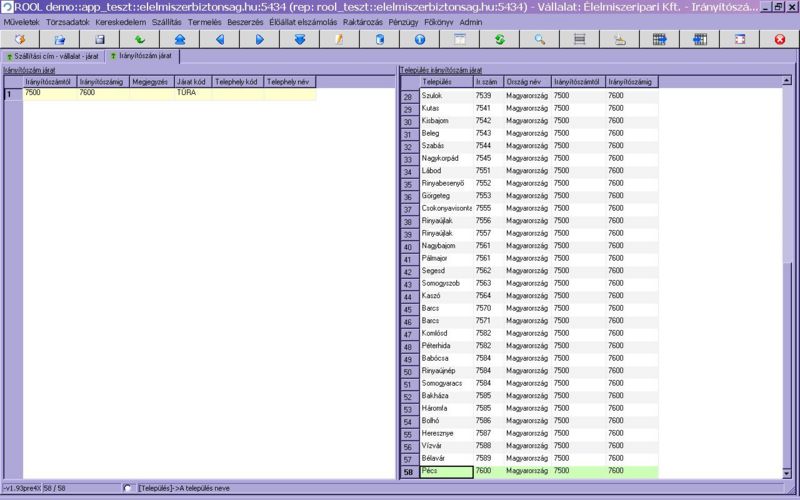Click the blue info circle icon
Screen dimensions: 800x500
click(x=420, y=40)
